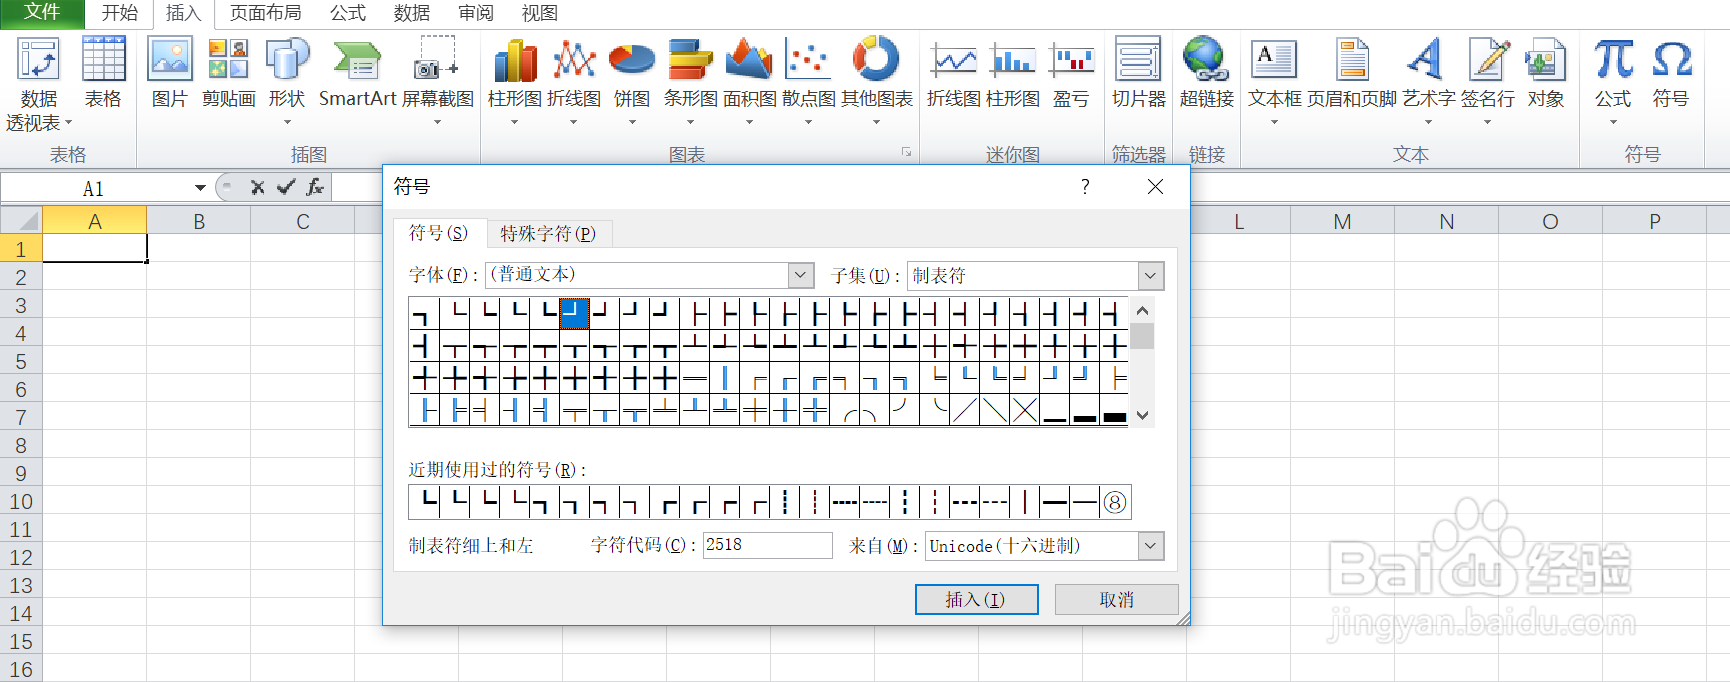Image resolution: width=1730 pixels, height=682 pixels.
Task: Switch to the 特殊字符(P) tab
Action: pyautogui.click(x=548, y=234)
